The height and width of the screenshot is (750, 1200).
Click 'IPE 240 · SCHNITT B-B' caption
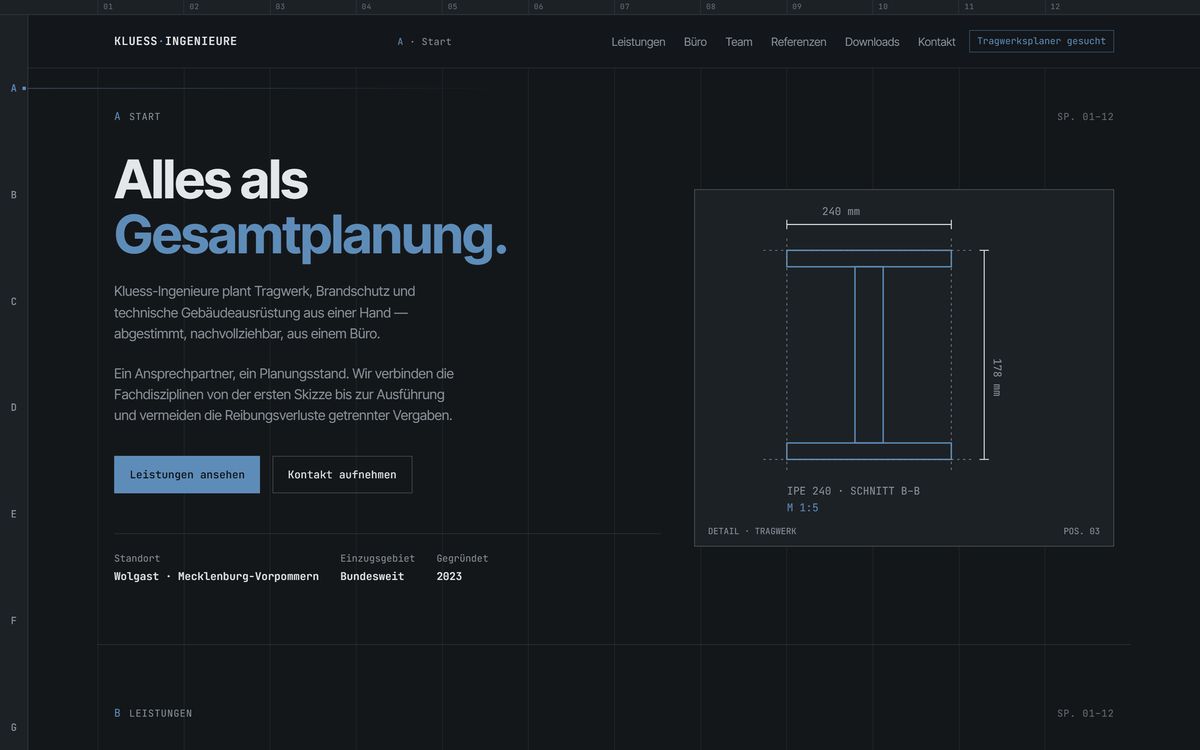pos(853,491)
